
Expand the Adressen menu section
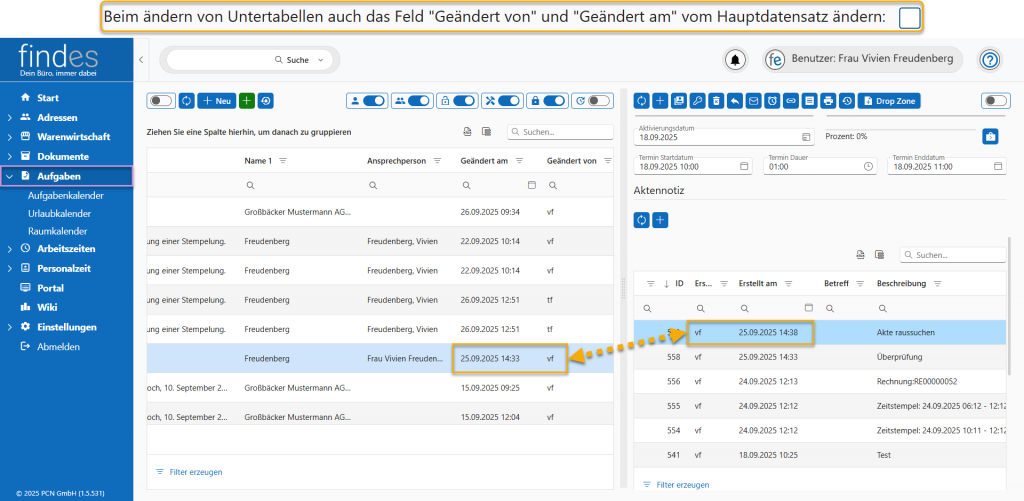click(9, 117)
